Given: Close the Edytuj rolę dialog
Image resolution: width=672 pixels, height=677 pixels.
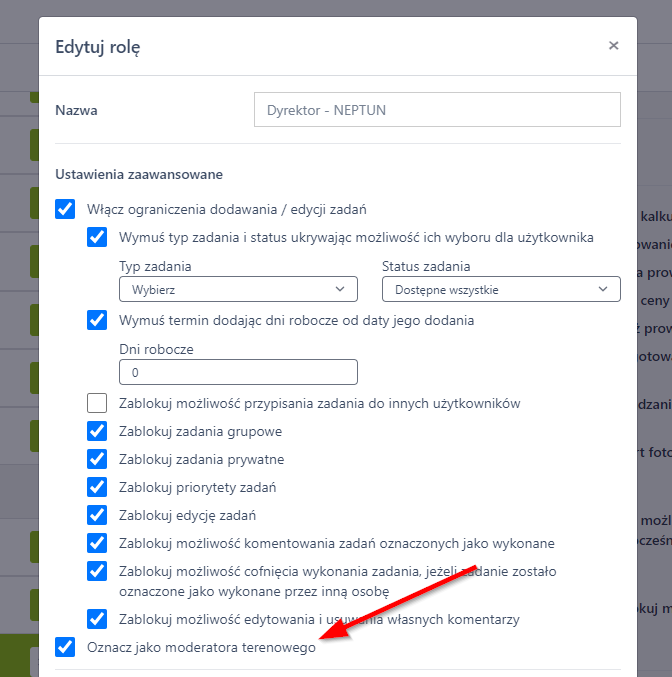Looking at the screenshot, I should click(x=613, y=45).
